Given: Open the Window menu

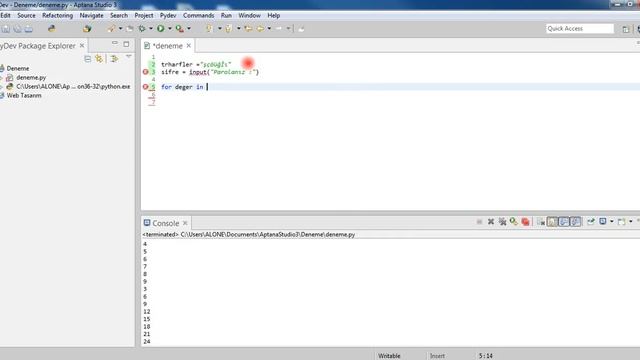Looking at the screenshot, I should (x=249, y=16).
